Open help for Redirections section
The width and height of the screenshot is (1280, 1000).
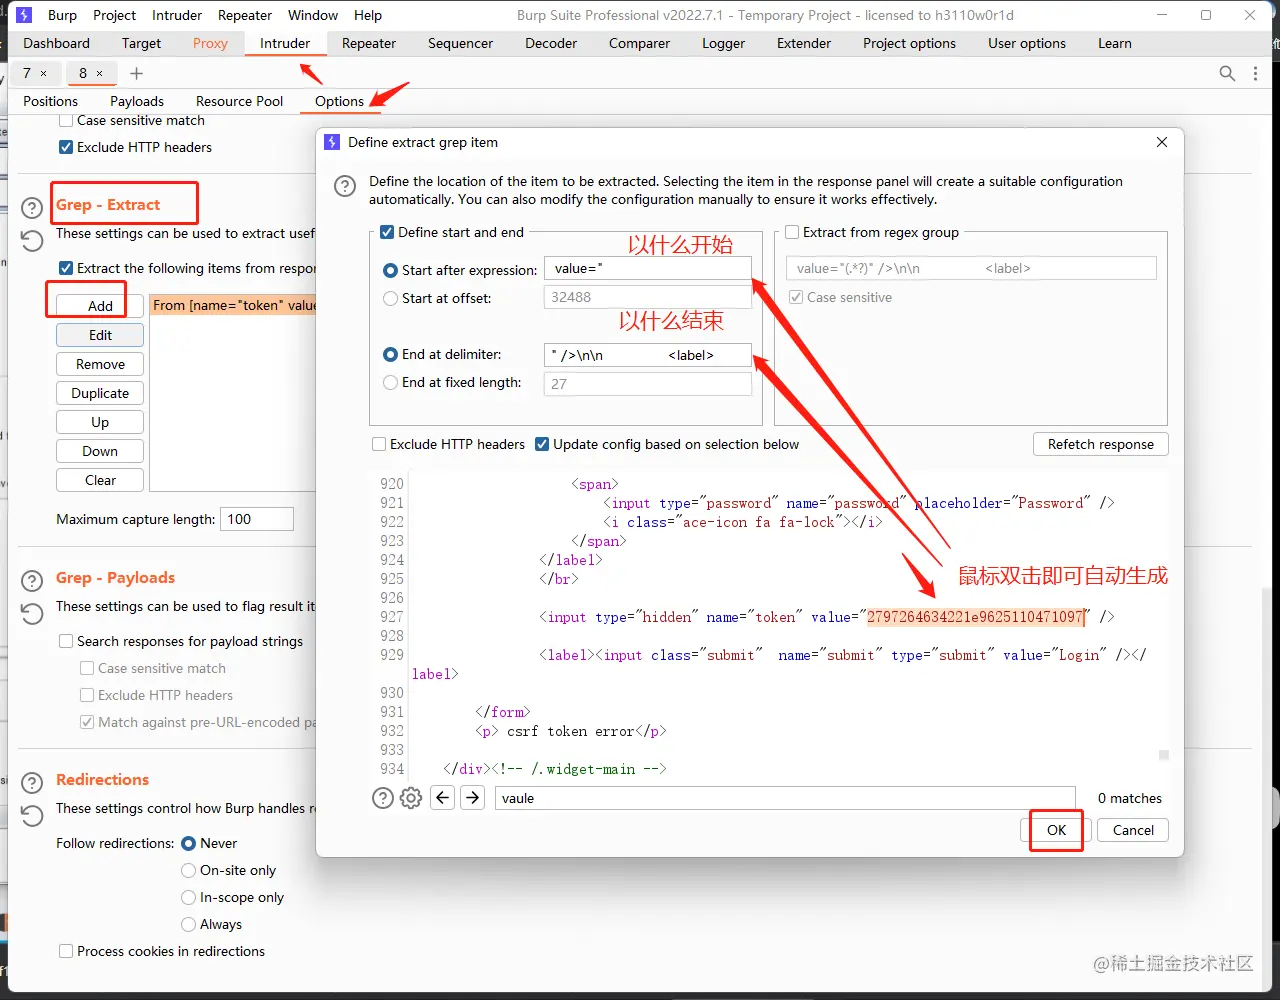33,783
